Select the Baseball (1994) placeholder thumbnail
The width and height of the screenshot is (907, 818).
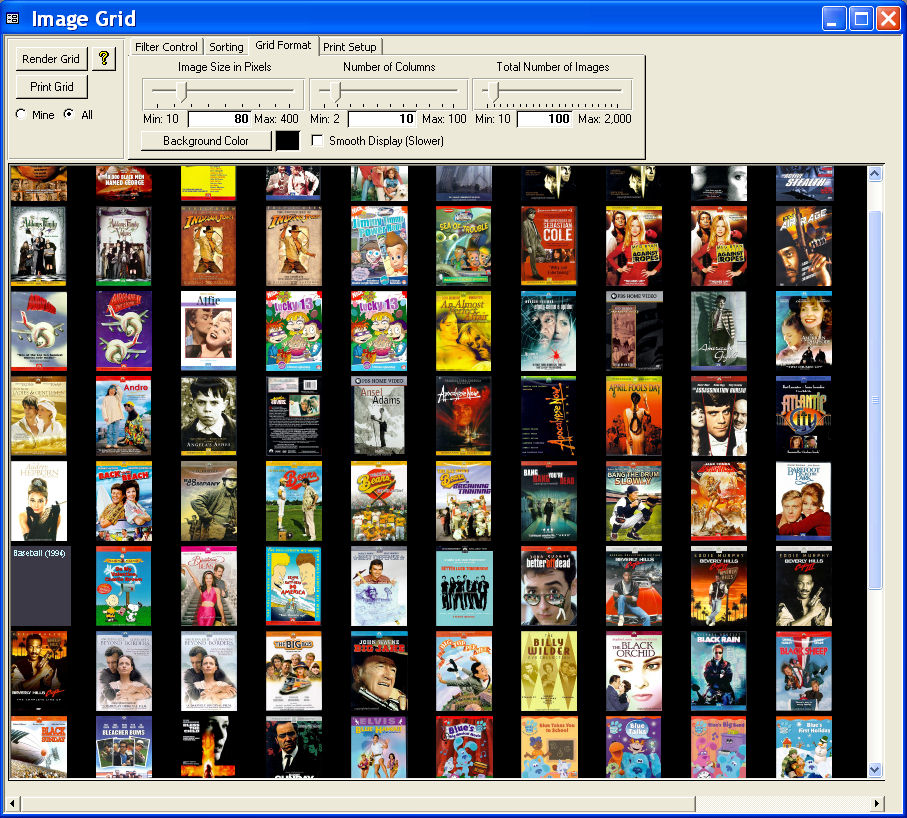coord(40,586)
